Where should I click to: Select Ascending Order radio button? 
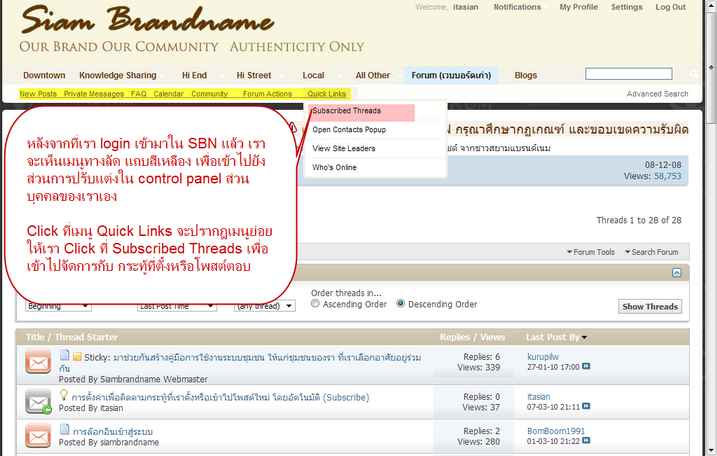(316, 304)
